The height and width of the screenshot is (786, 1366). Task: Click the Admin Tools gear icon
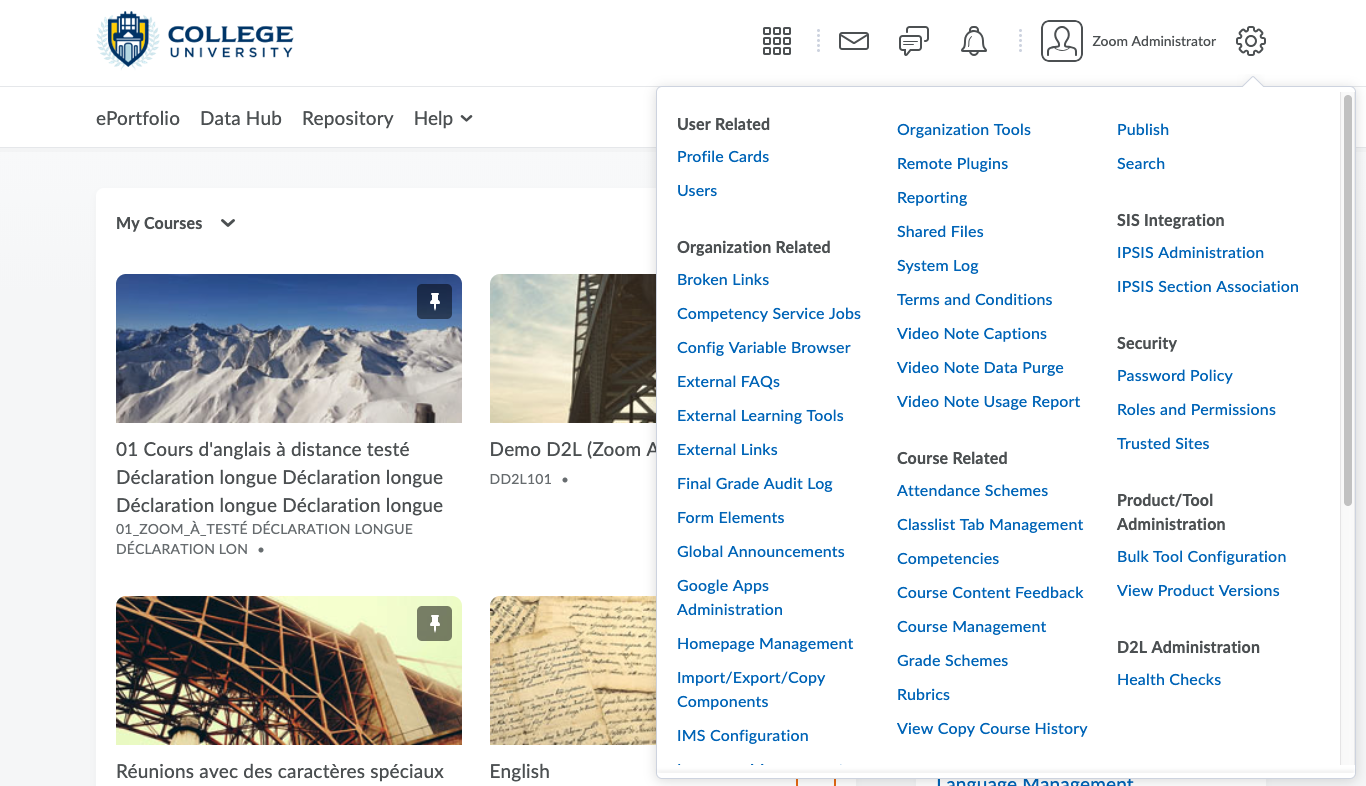(1251, 41)
